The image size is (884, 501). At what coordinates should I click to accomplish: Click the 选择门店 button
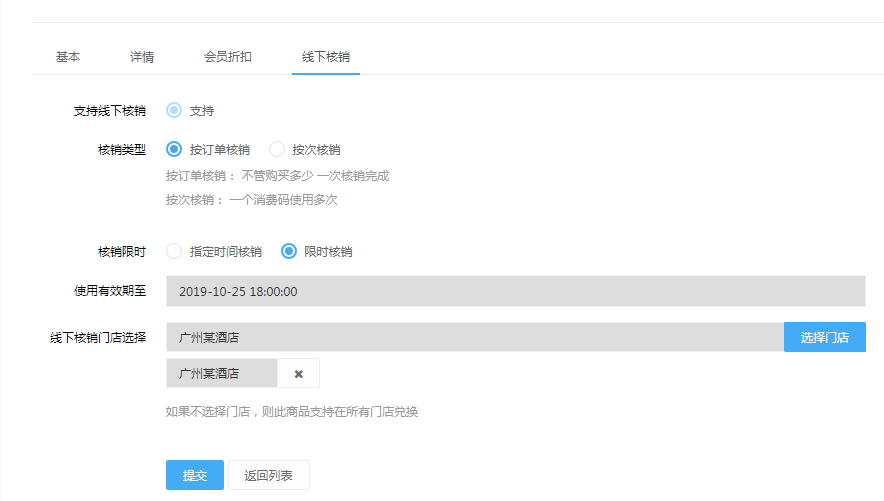click(825, 338)
